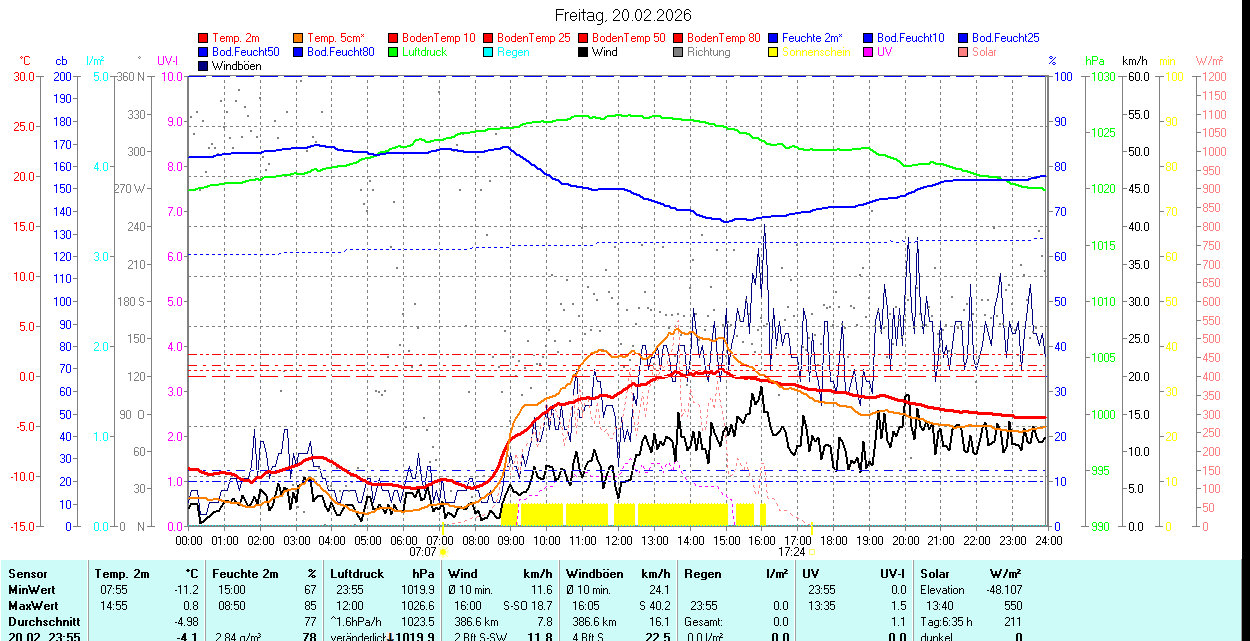Select the pink Solar legend square

(x=963, y=52)
